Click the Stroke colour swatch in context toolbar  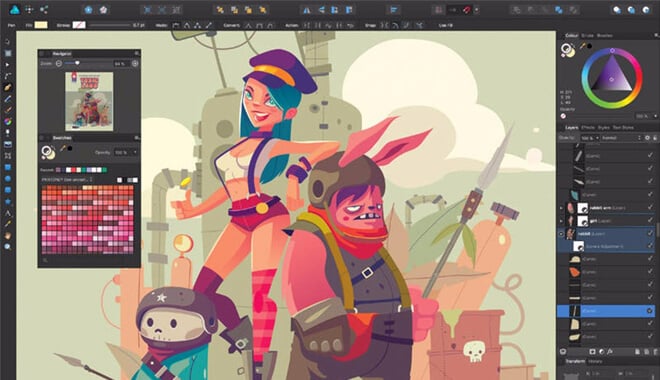[79, 25]
